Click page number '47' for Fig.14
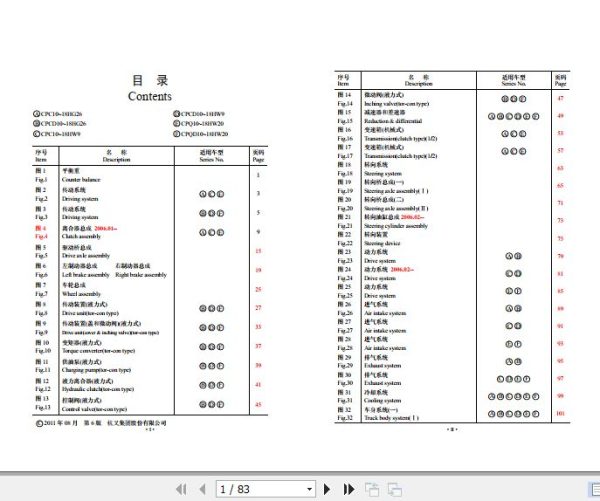 tap(560, 98)
